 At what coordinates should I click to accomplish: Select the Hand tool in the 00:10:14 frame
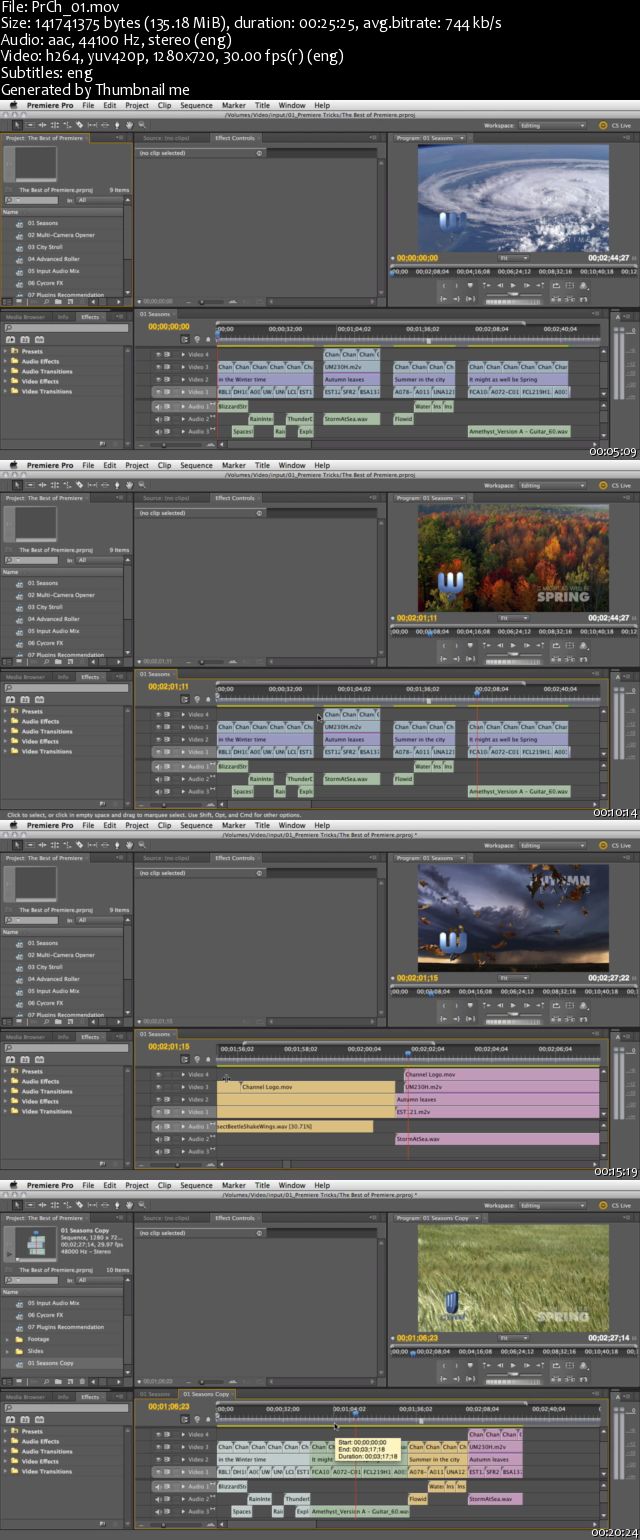coord(129,484)
